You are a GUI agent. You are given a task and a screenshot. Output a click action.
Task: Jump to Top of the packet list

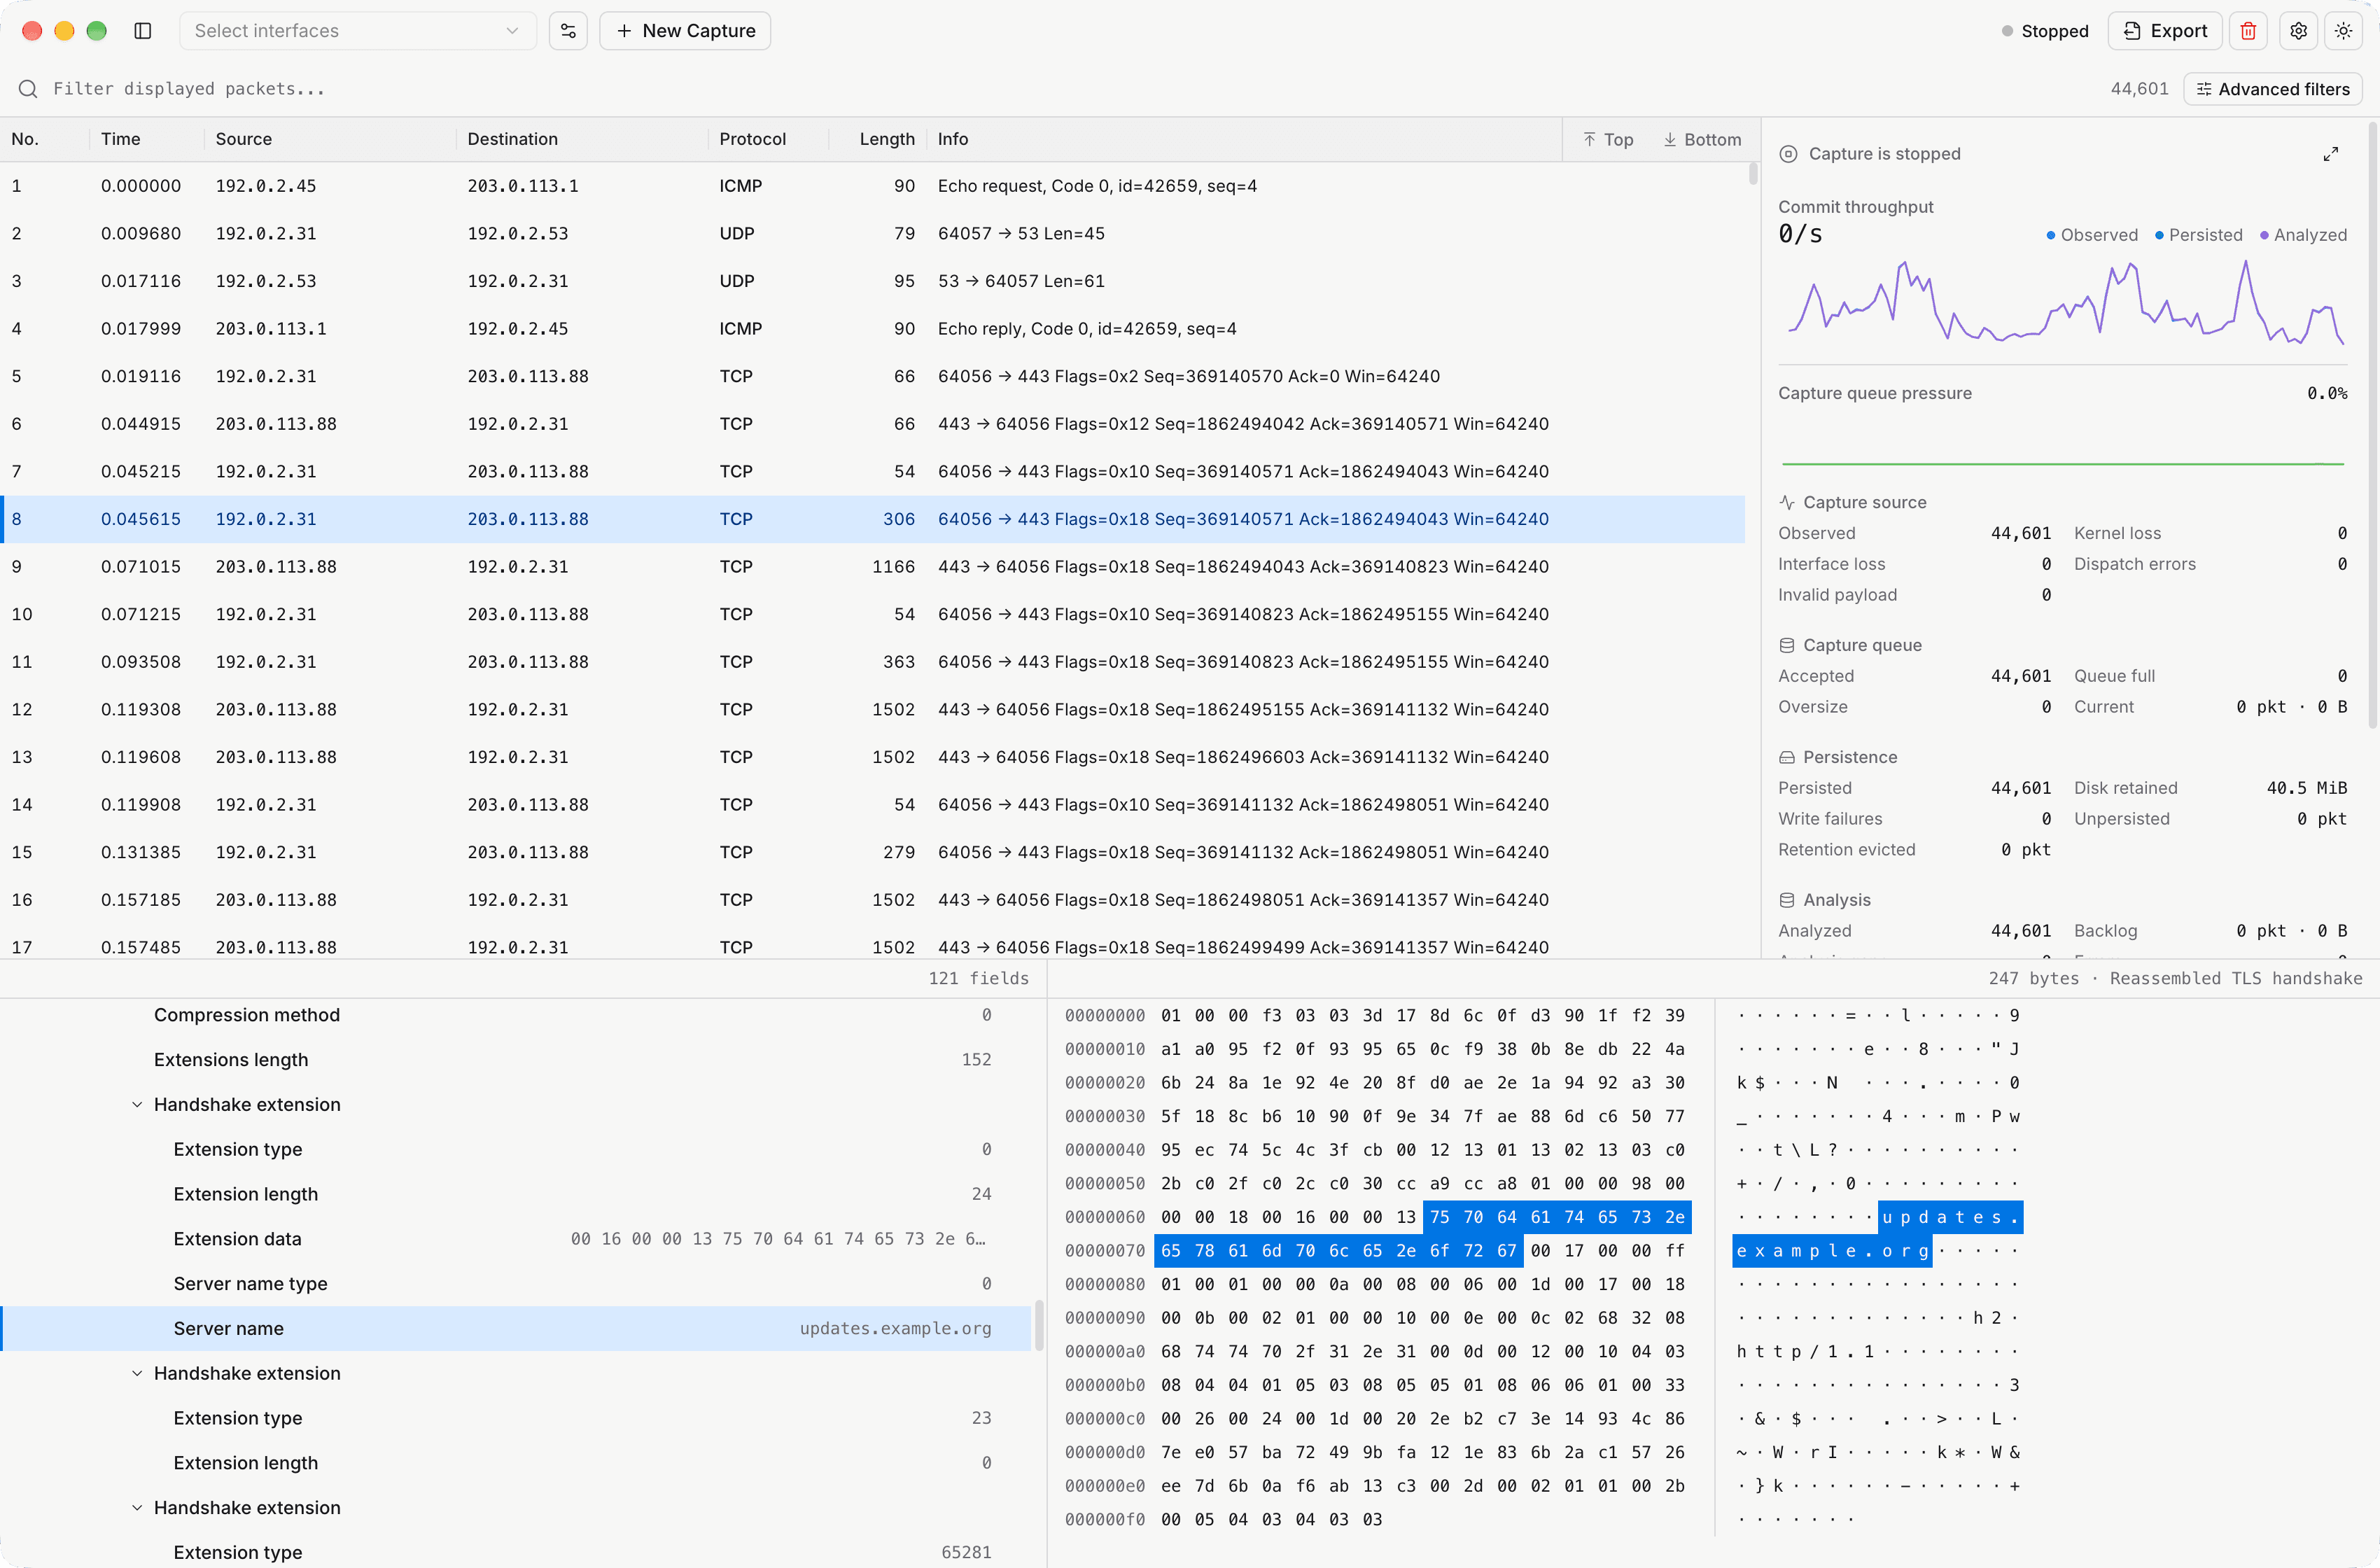1608,140
